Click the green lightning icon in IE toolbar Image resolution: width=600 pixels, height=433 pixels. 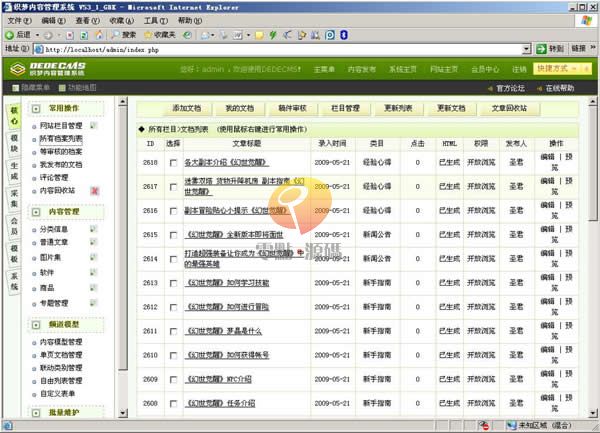273,35
